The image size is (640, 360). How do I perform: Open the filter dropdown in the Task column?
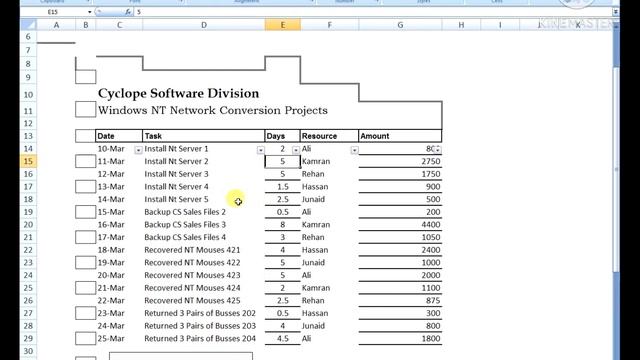[260, 150]
